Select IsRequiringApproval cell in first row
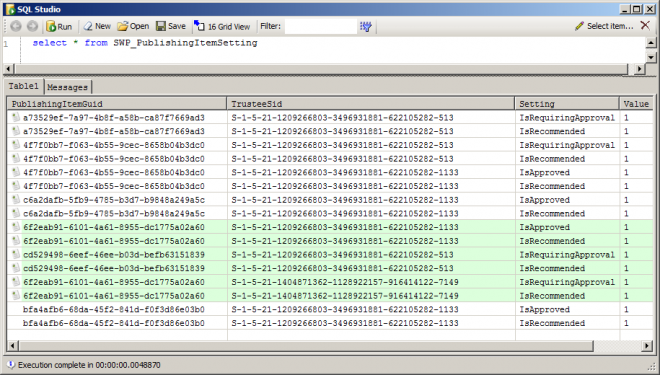660x375 pixels. click(567, 117)
